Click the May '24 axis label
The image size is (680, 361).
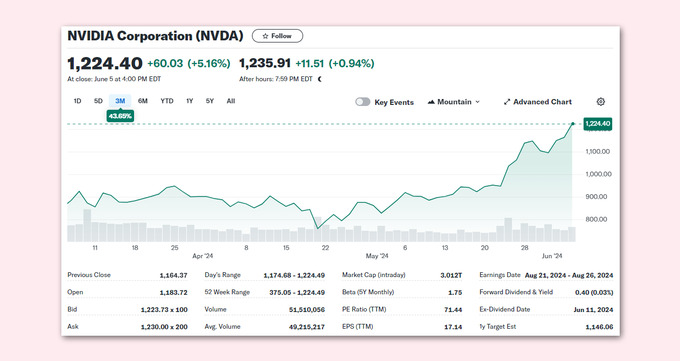click(377, 256)
